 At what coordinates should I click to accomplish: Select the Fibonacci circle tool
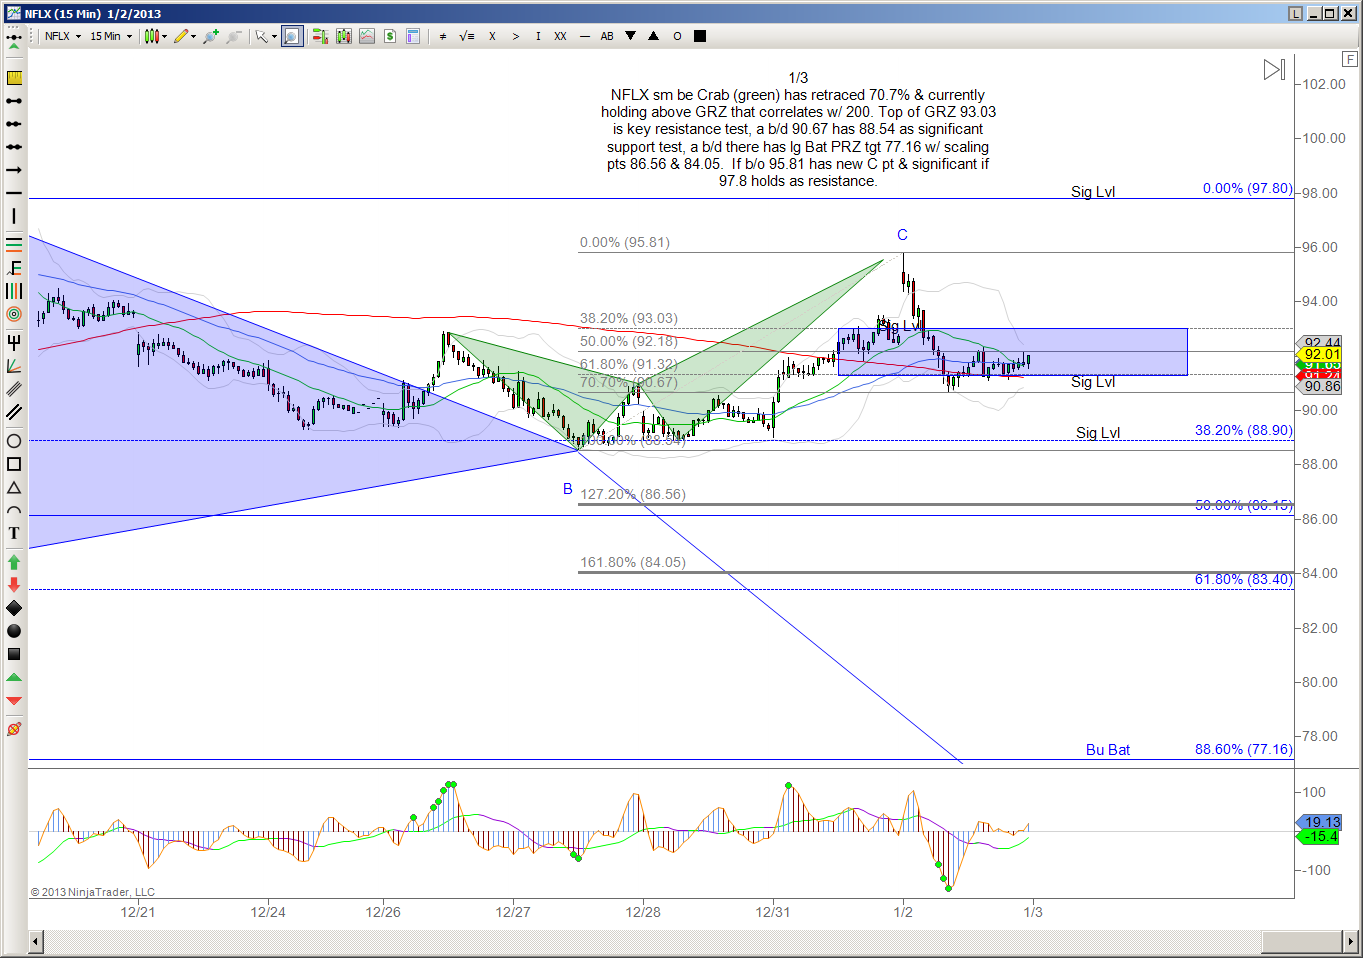click(14, 314)
